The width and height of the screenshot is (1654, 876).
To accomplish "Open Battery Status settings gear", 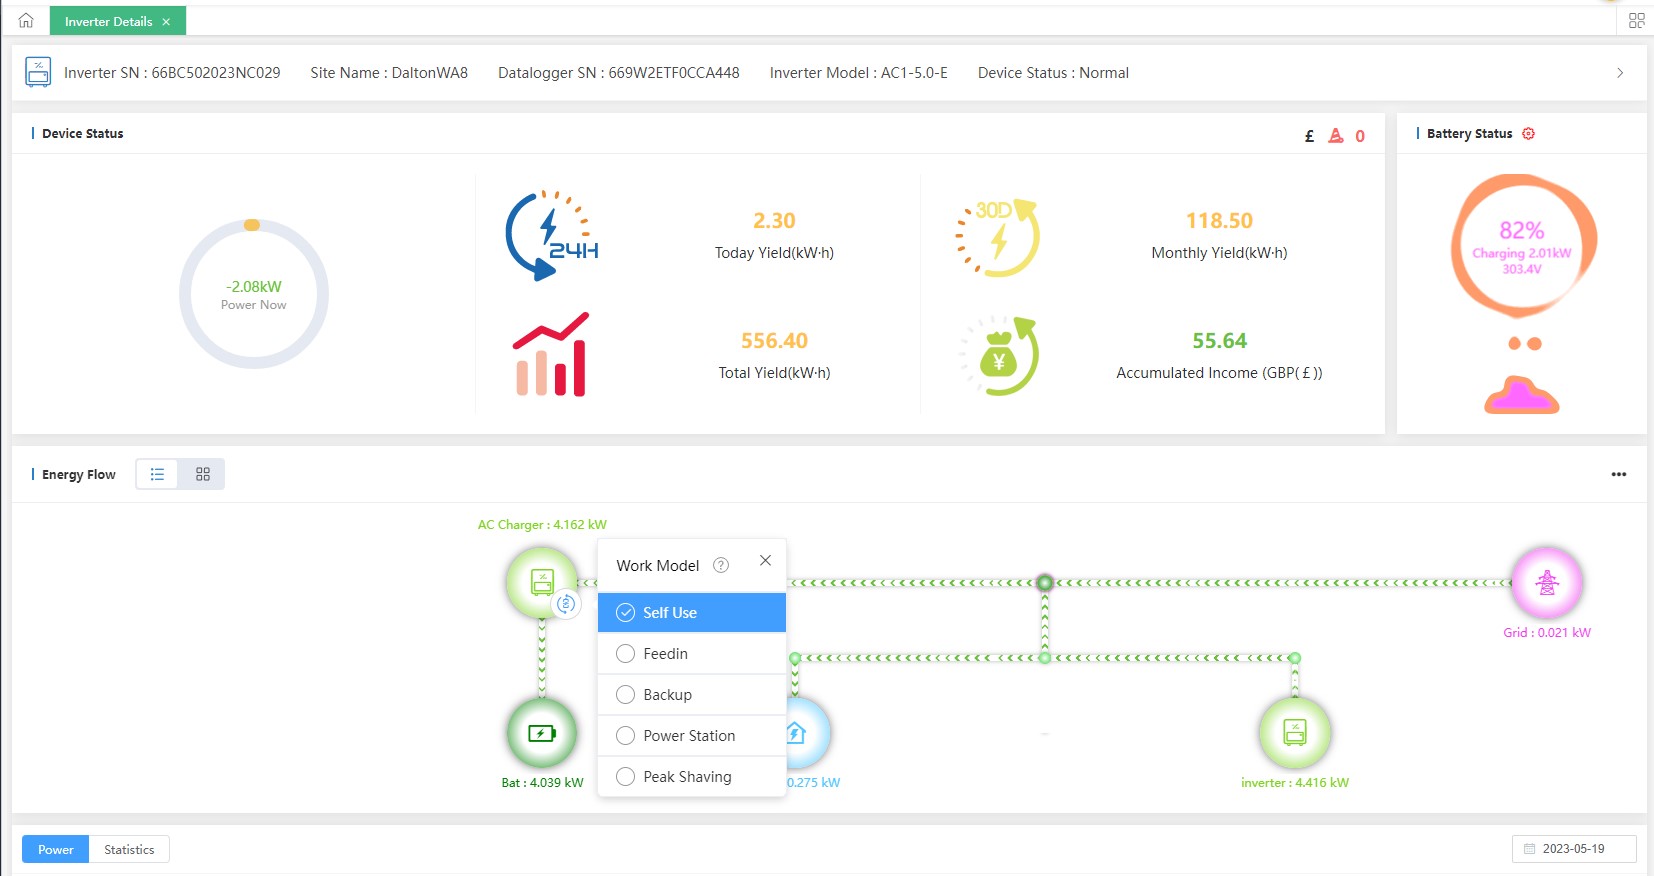I will coord(1528,134).
